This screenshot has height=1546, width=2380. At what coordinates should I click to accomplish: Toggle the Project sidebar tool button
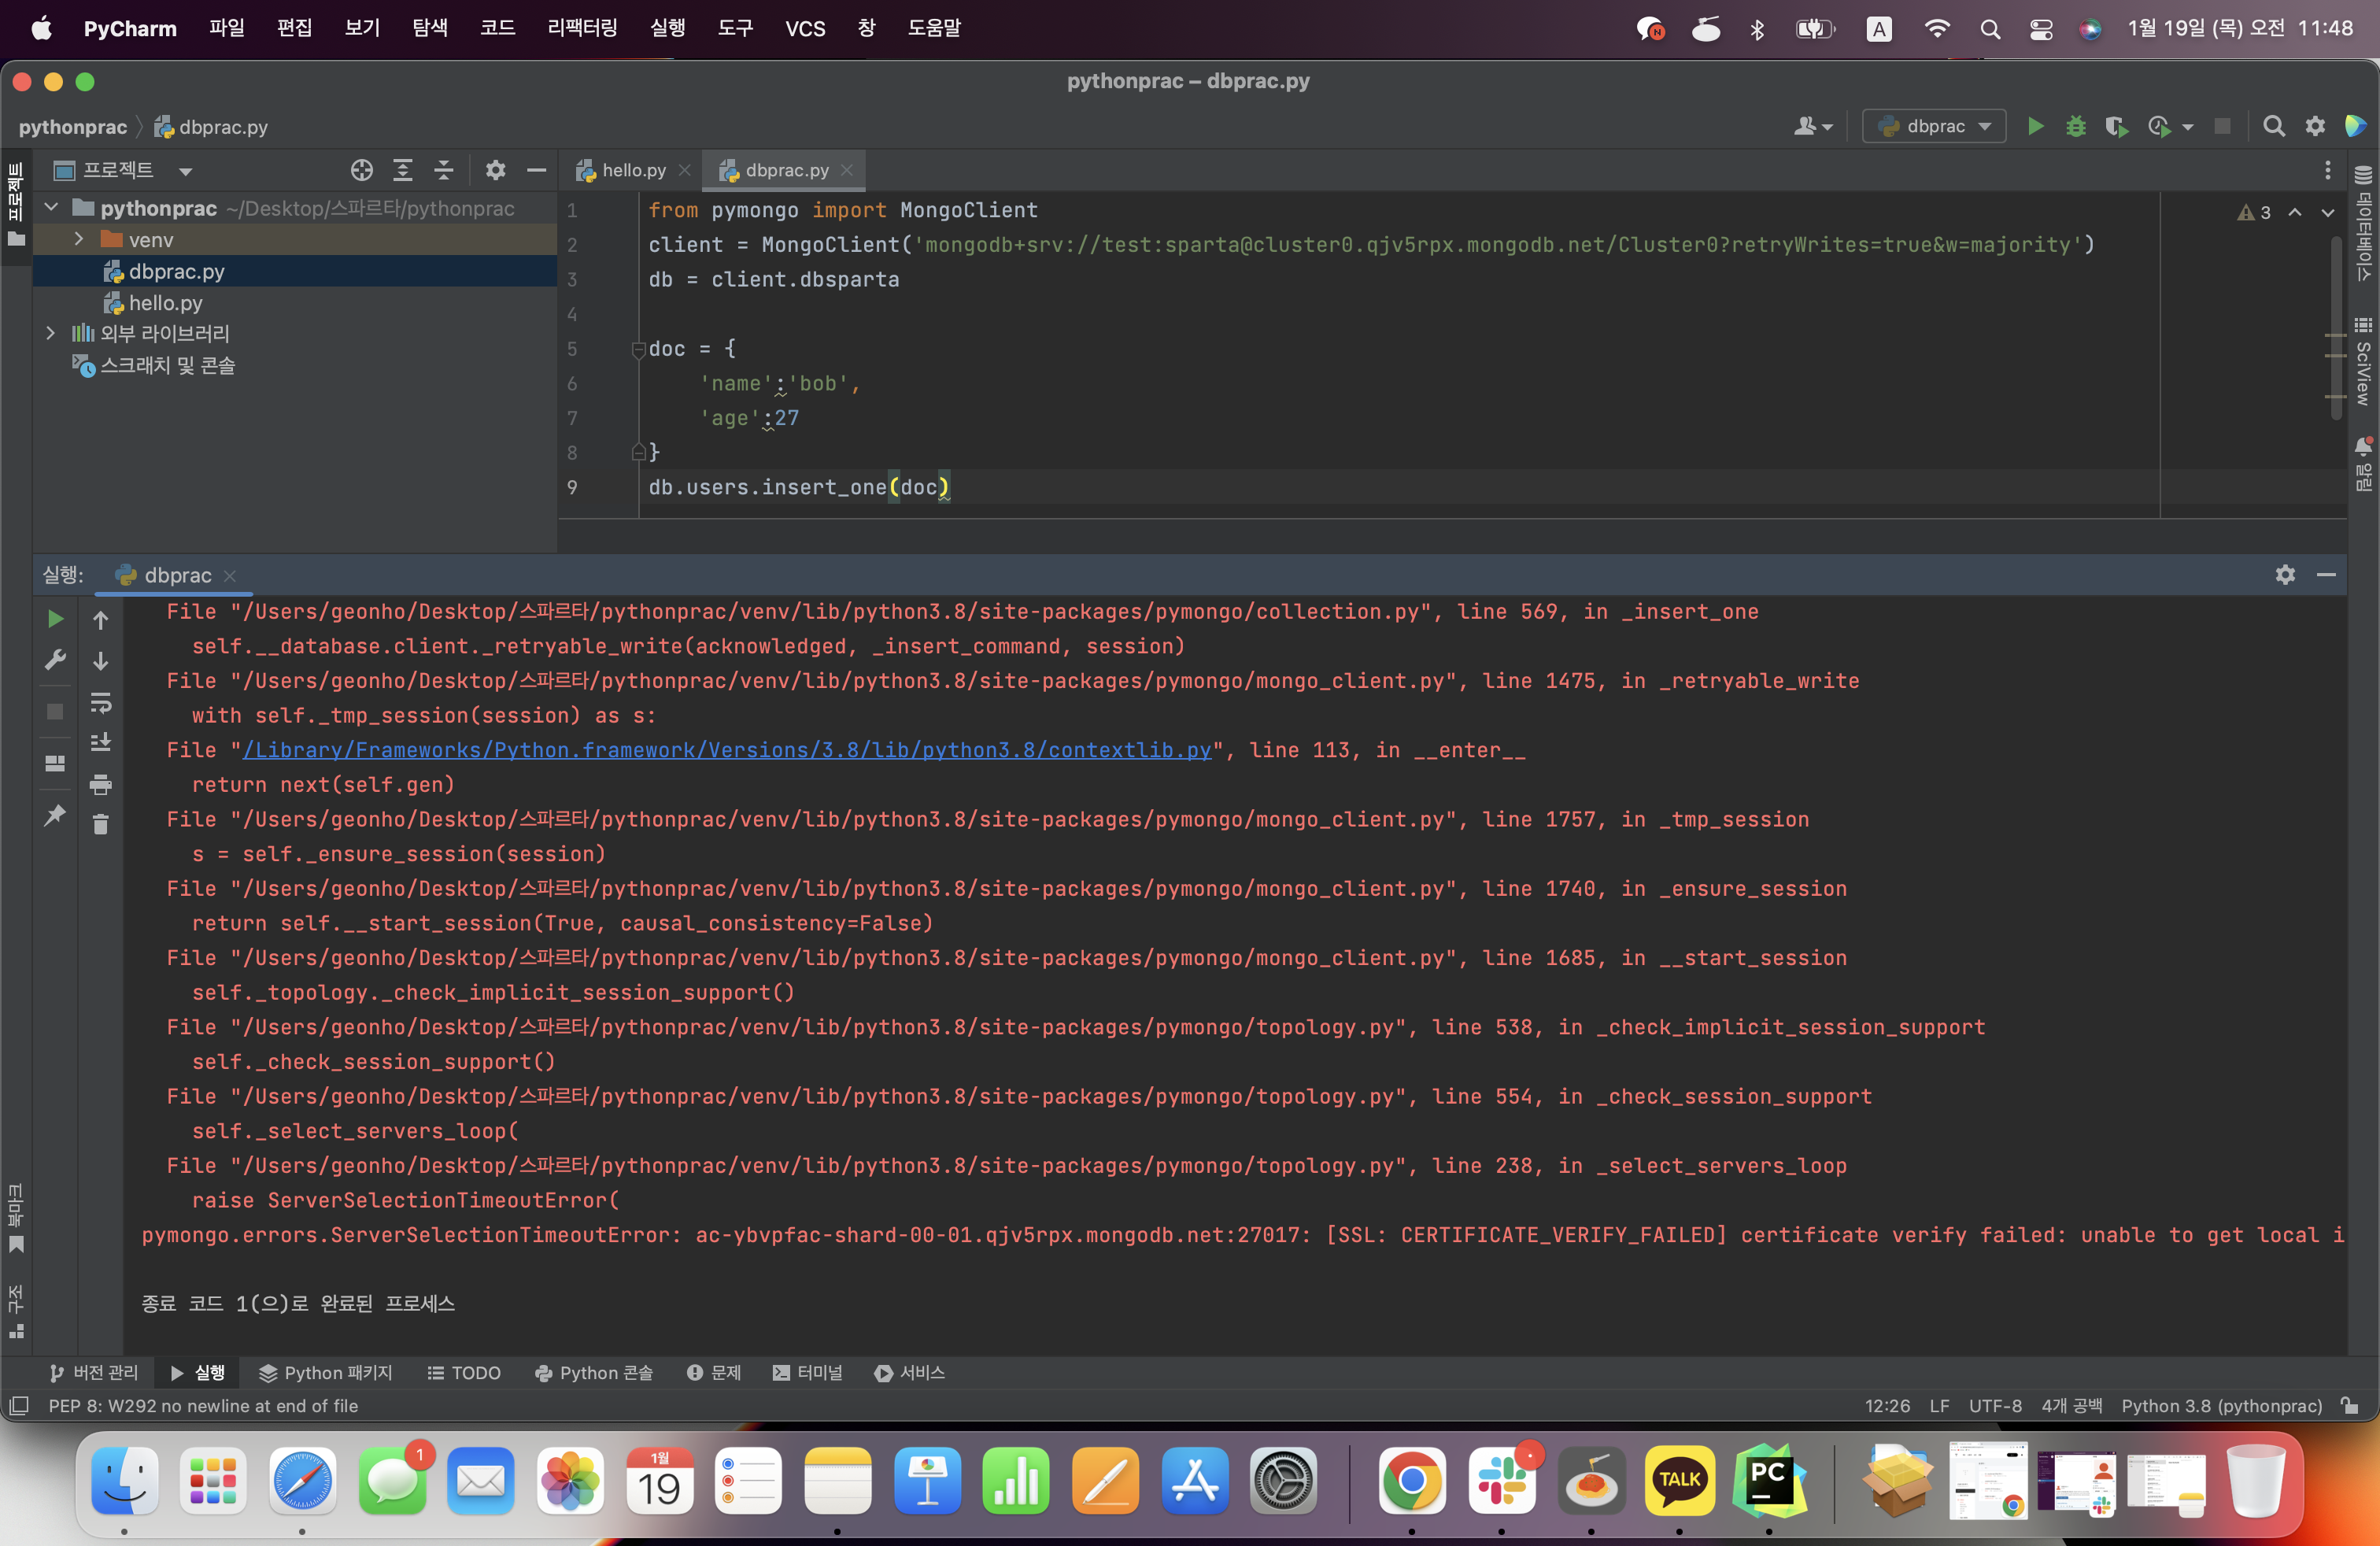point(16,205)
